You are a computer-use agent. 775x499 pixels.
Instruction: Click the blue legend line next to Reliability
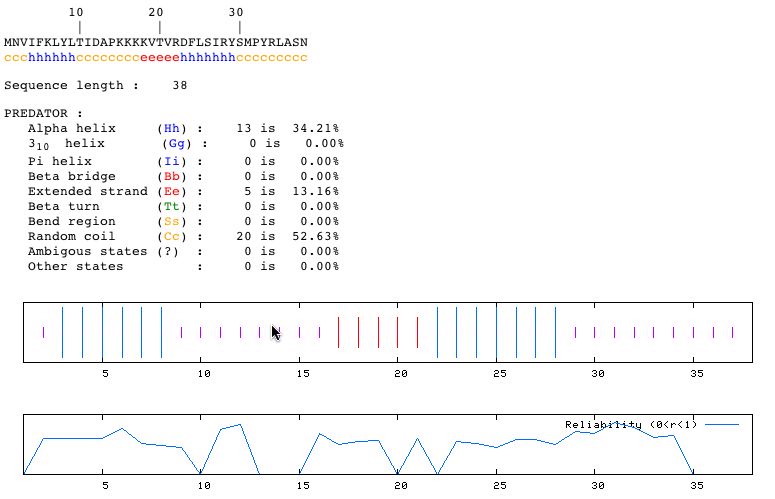point(722,425)
